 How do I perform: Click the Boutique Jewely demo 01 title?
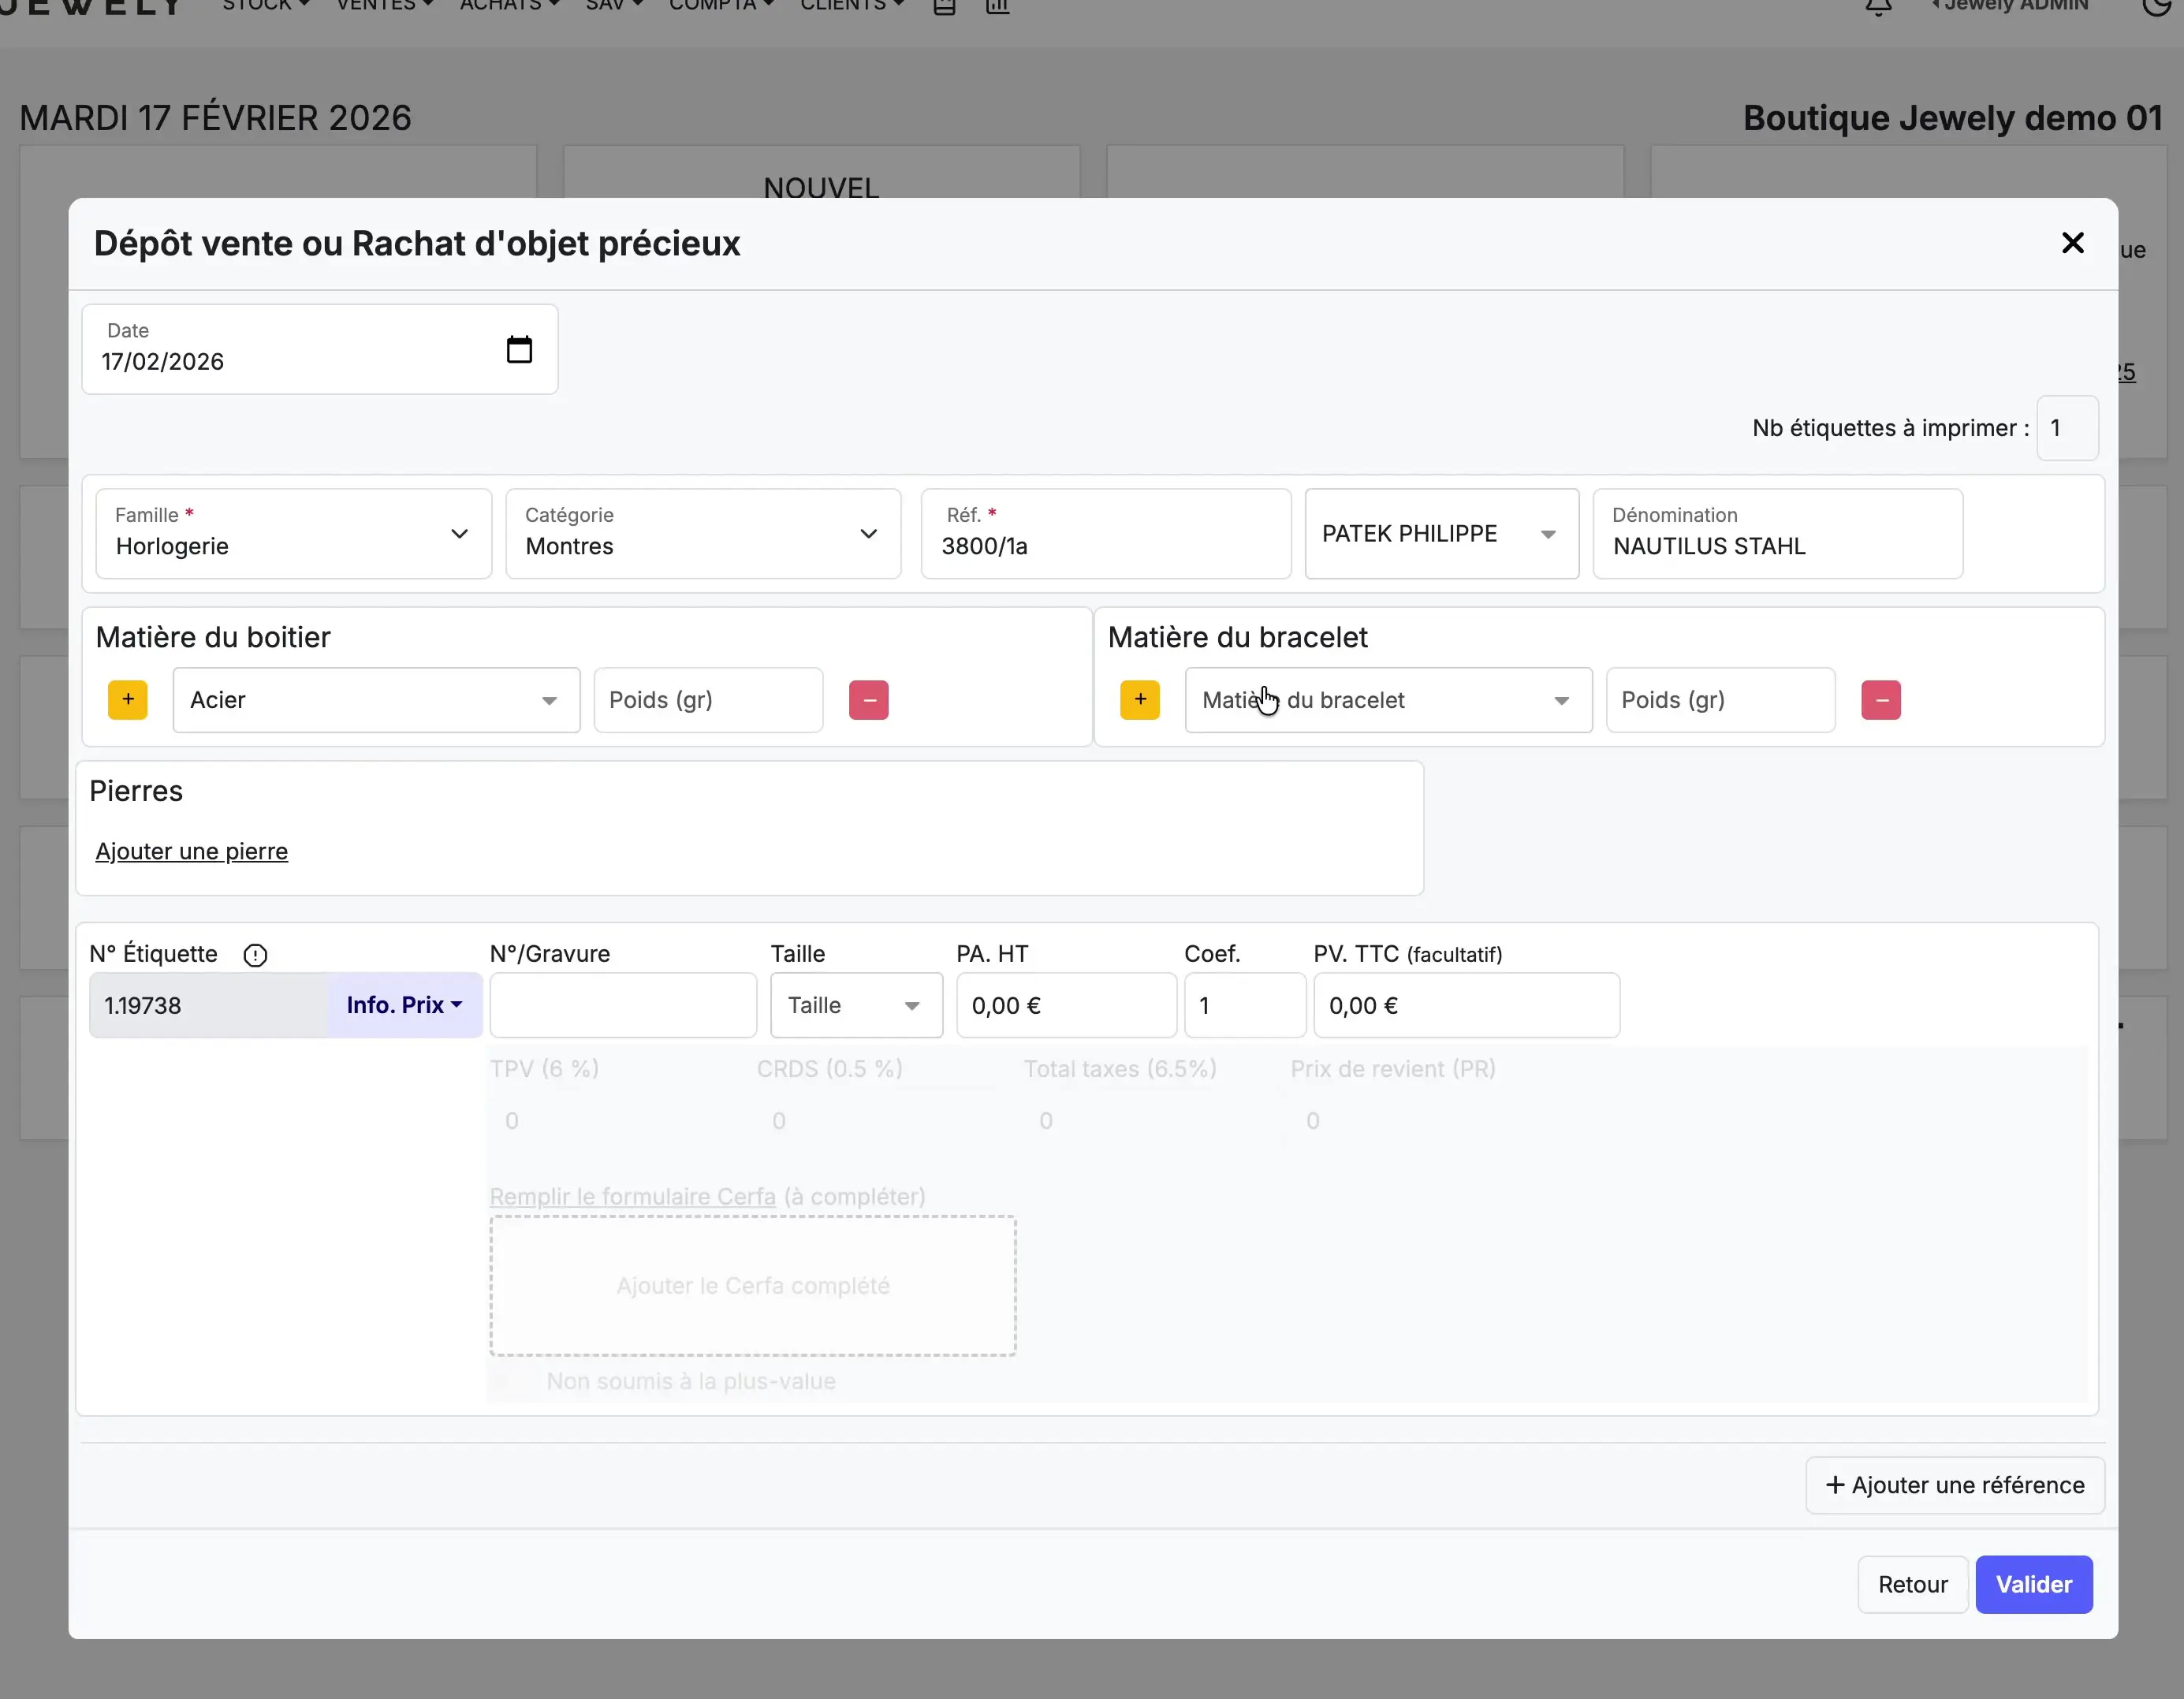pyautogui.click(x=1953, y=118)
